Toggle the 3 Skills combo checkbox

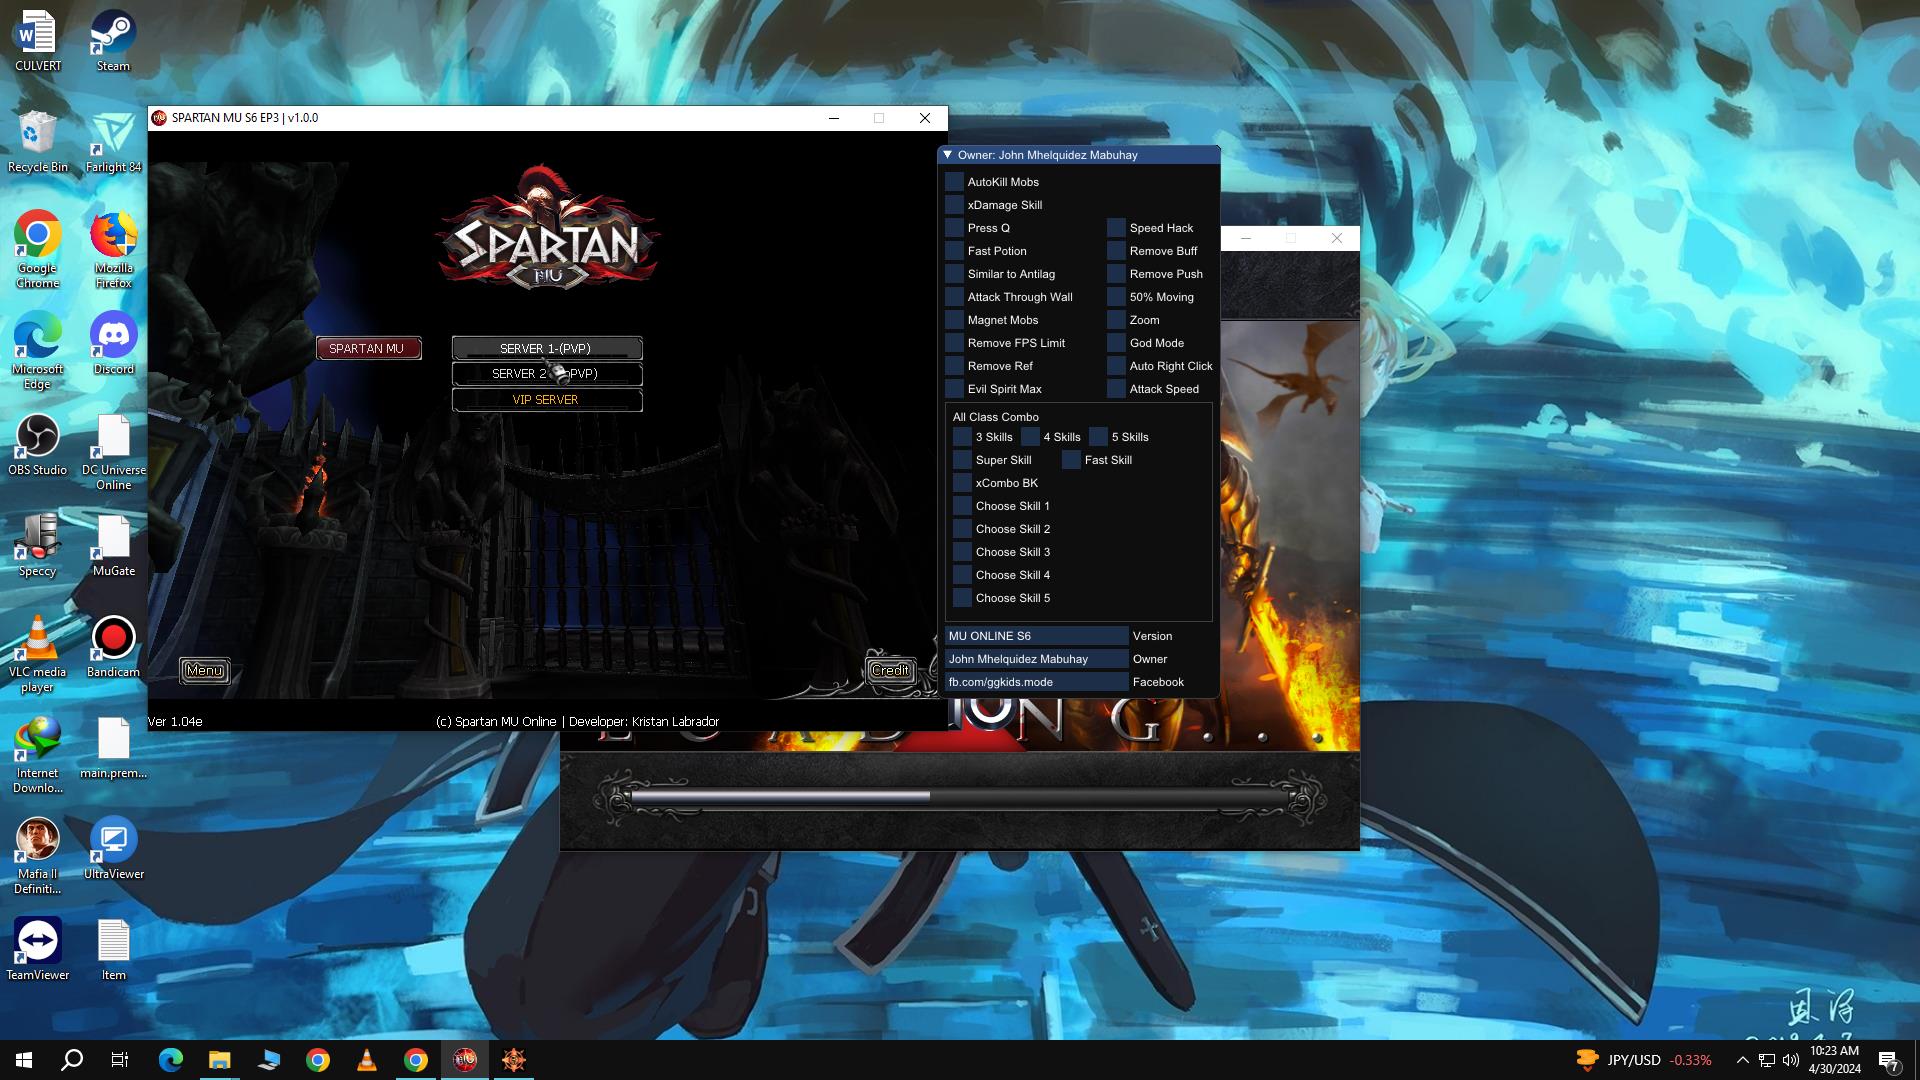tap(963, 437)
